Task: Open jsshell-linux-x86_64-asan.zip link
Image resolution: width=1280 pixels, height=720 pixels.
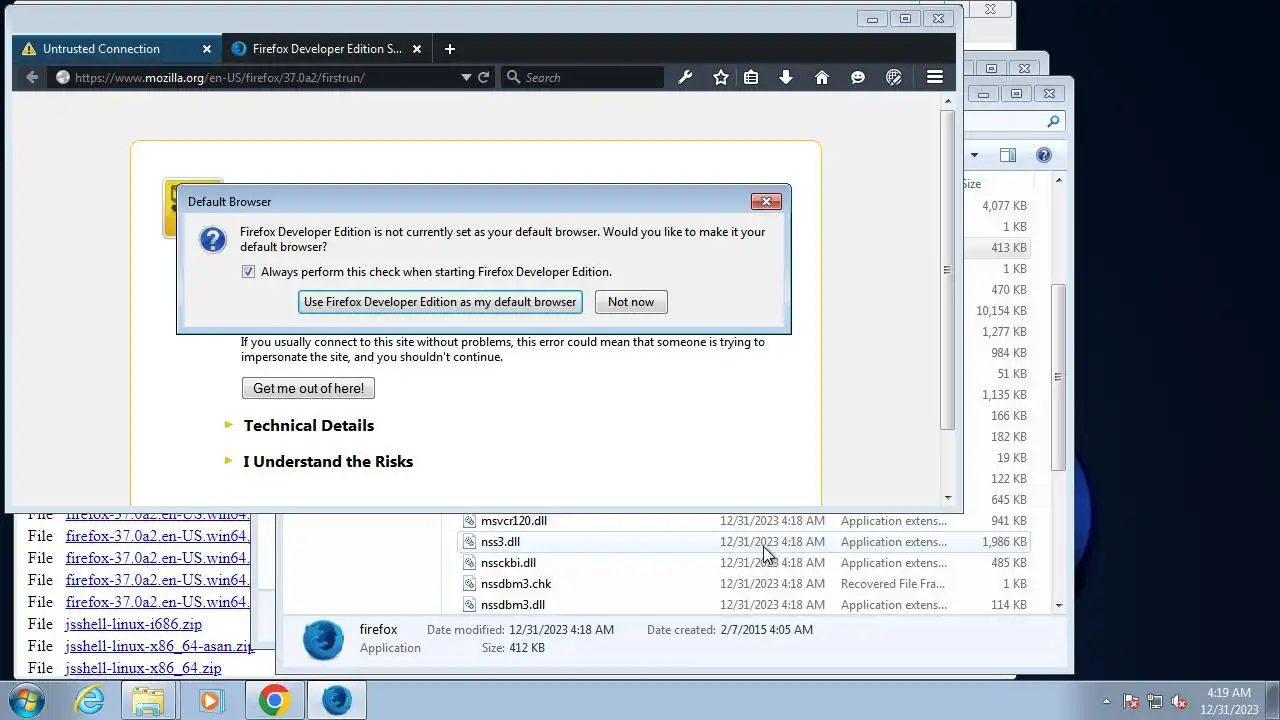Action: tap(160, 646)
